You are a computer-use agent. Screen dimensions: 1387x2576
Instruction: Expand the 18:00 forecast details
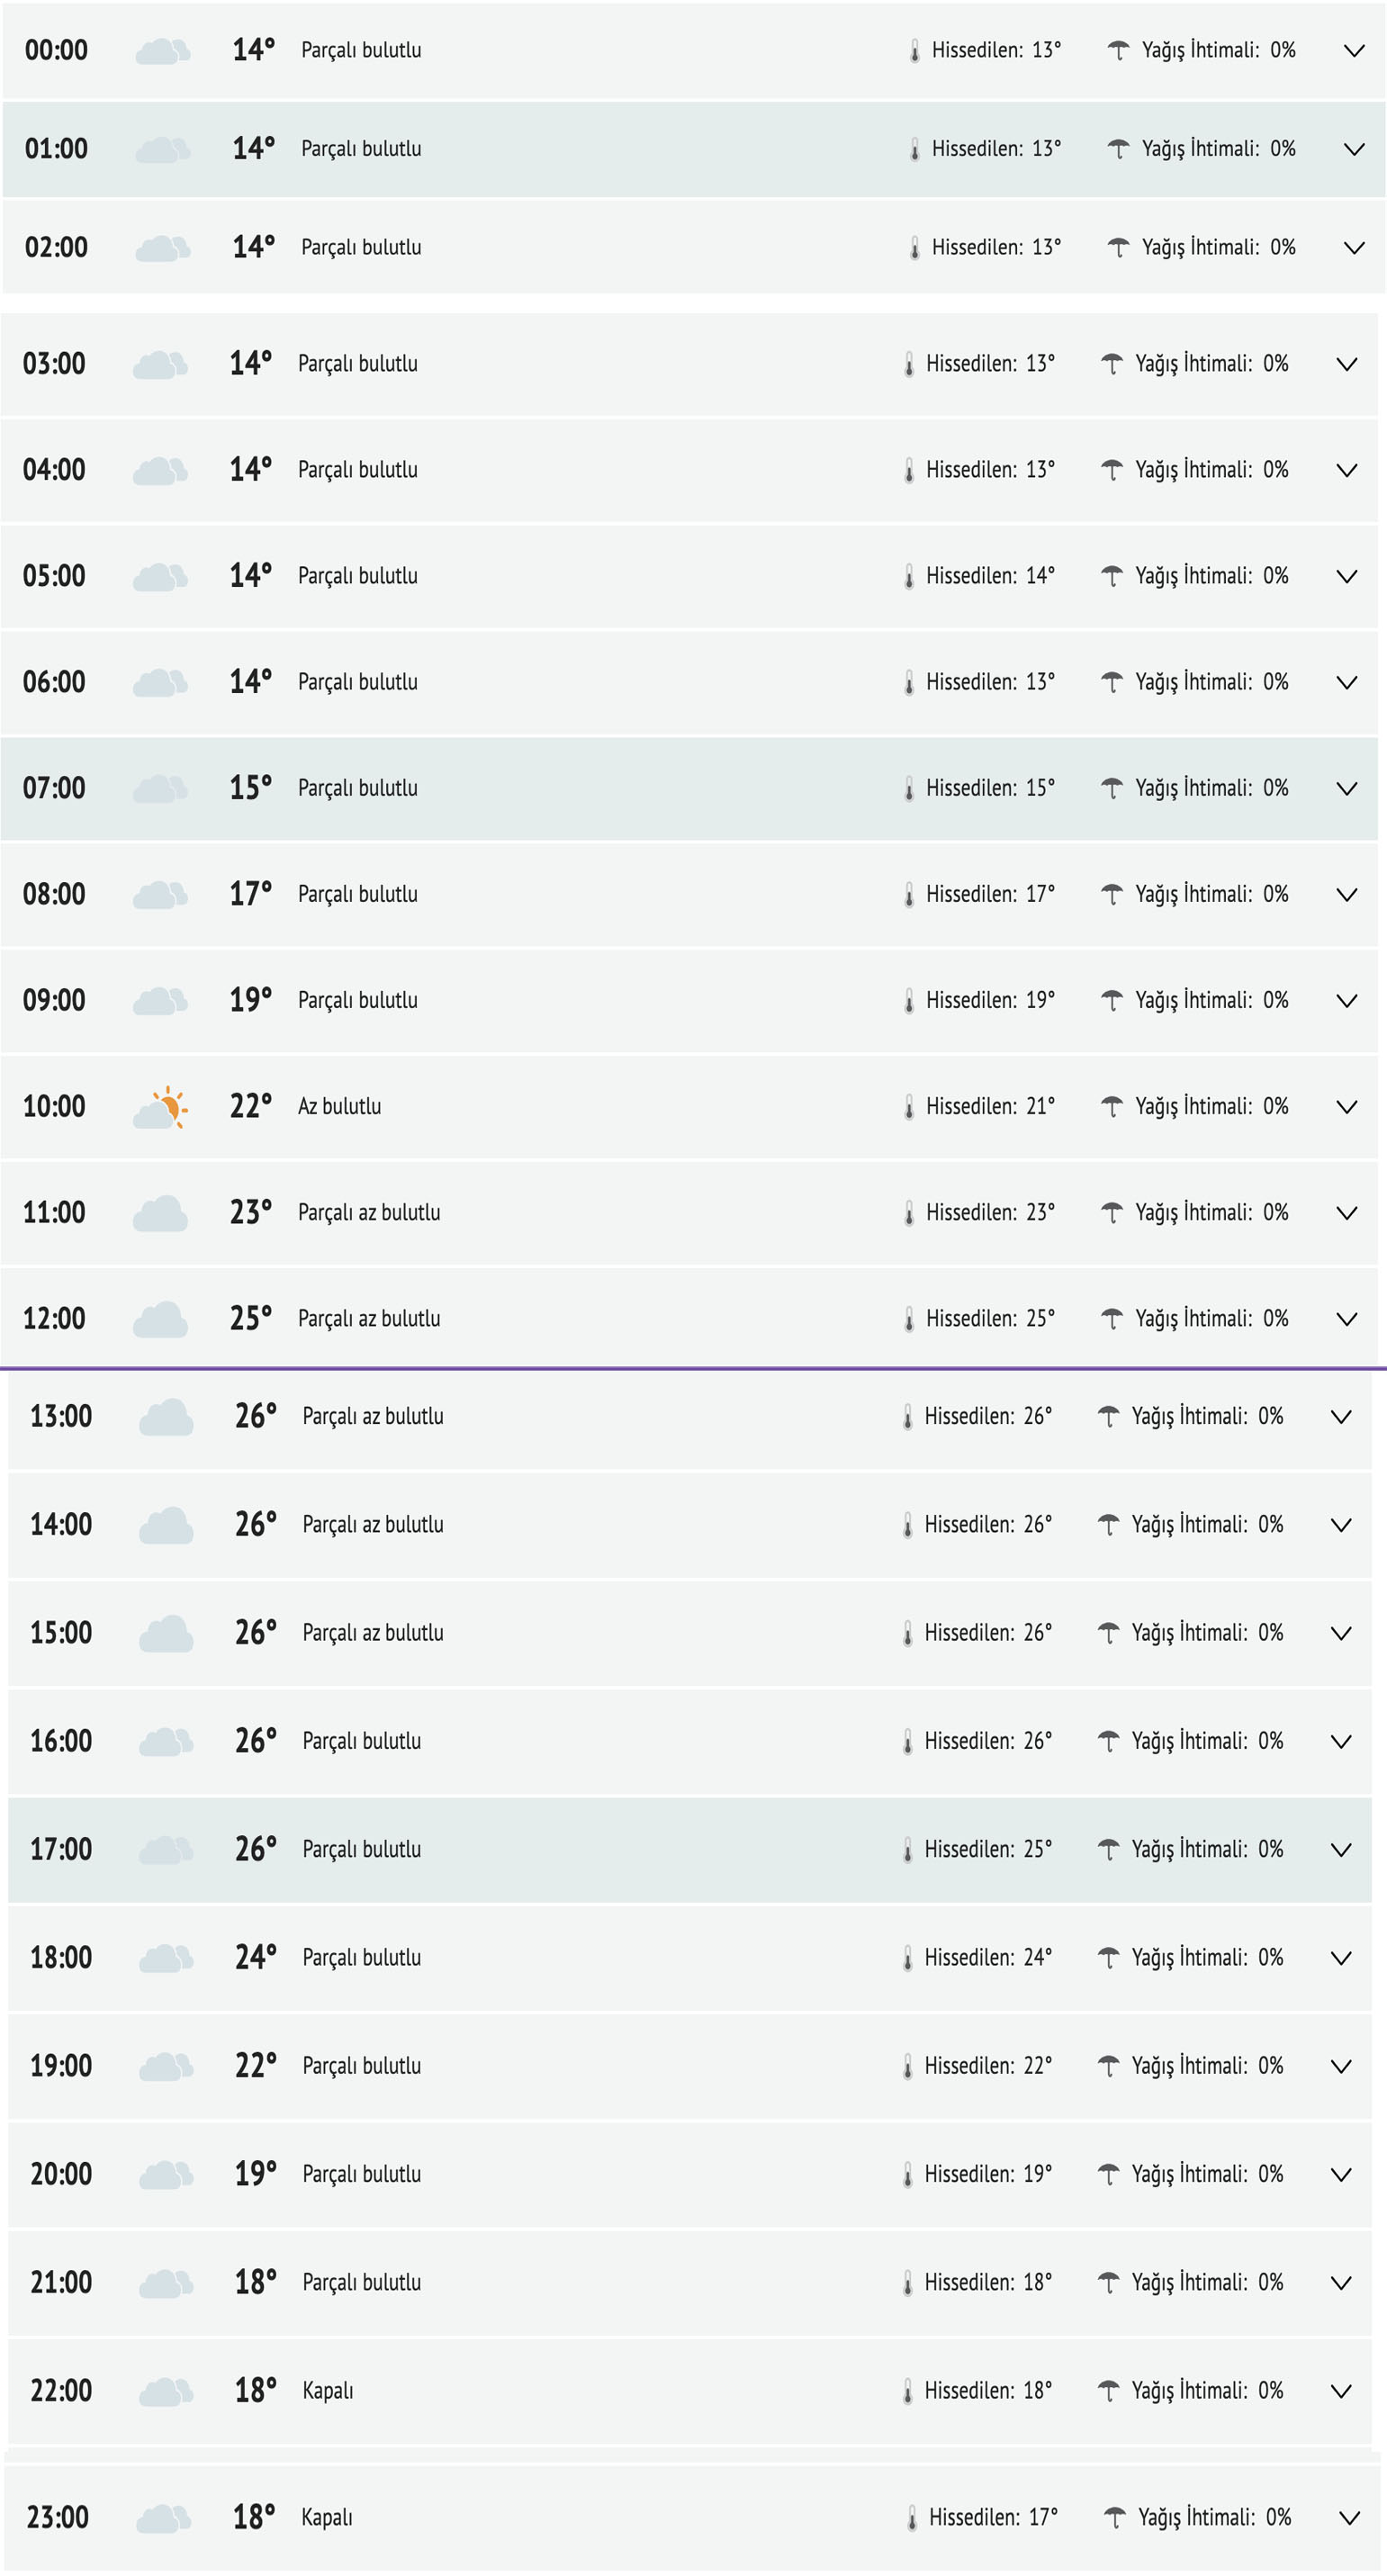pyautogui.click(x=1341, y=1958)
